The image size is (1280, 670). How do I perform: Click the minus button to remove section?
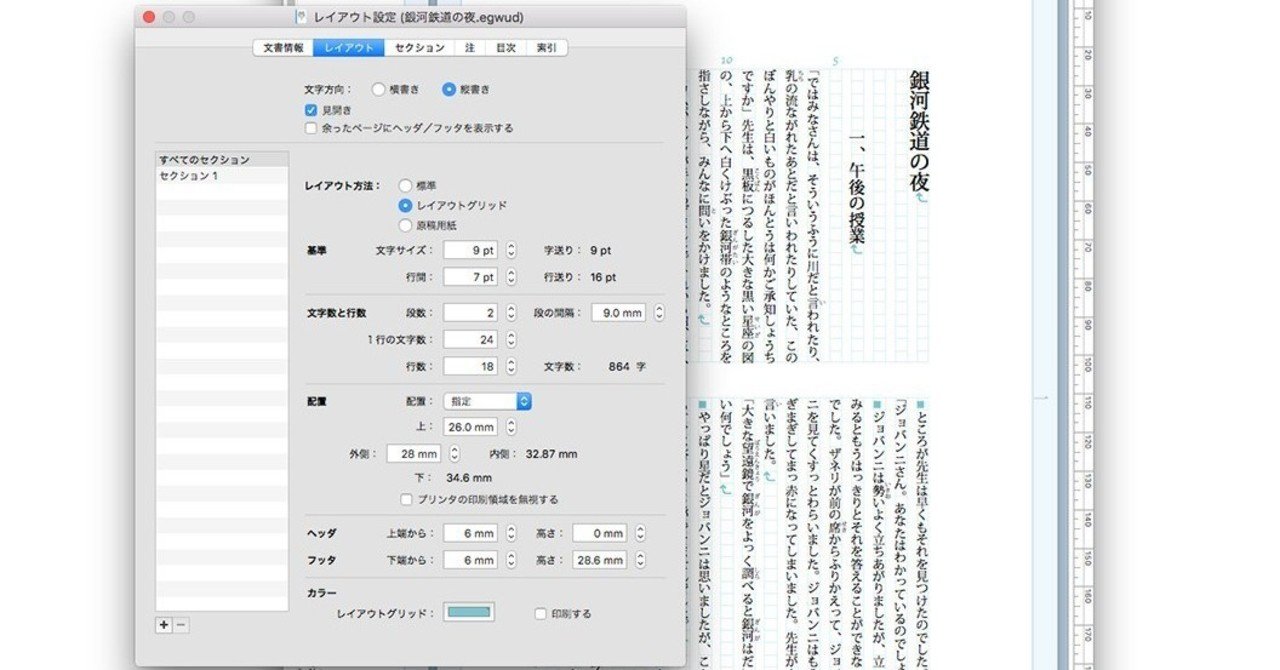[x=181, y=625]
